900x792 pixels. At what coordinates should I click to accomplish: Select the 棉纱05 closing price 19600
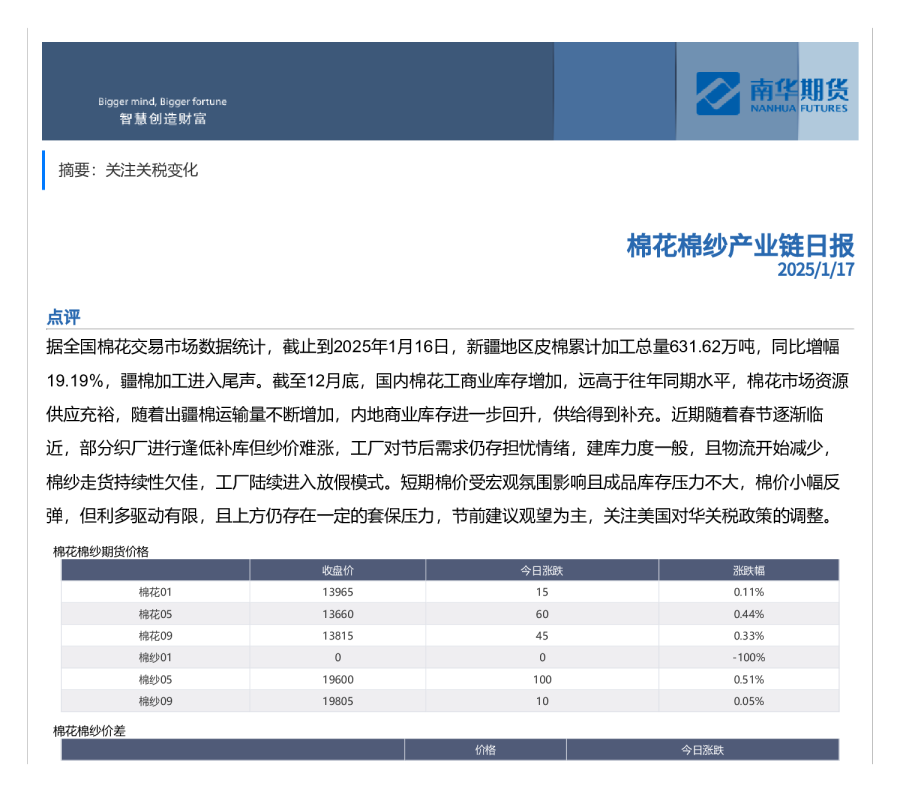pyautogui.click(x=337, y=680)
